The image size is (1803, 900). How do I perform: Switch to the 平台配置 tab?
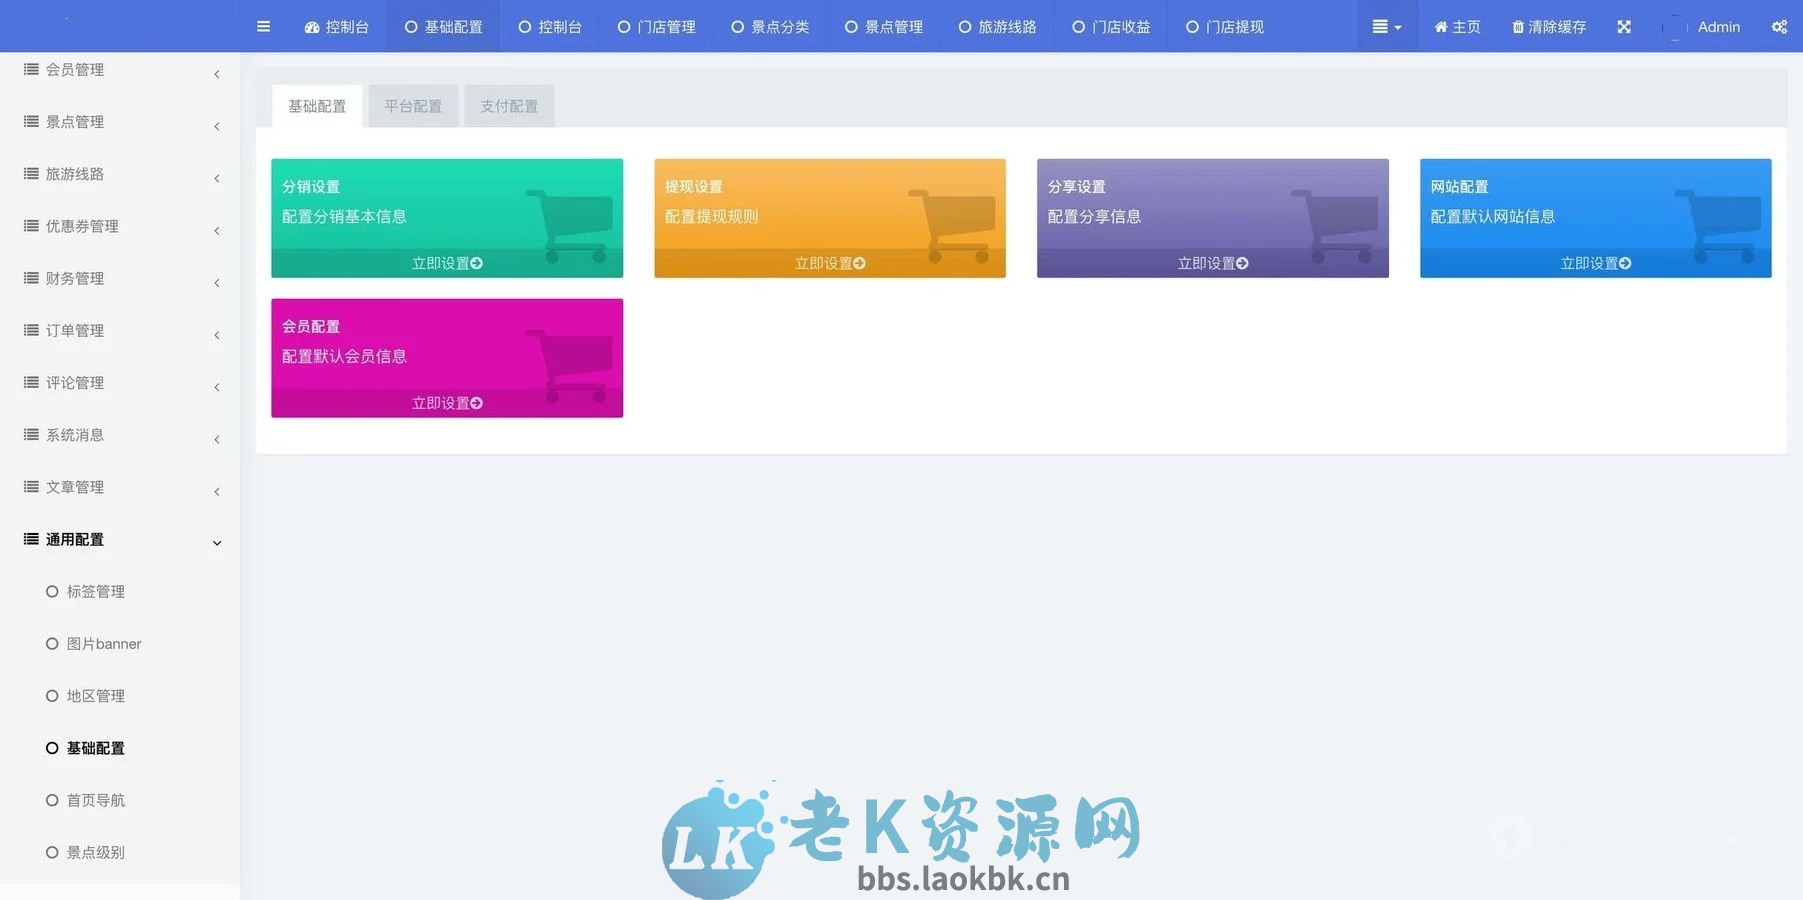412,105
